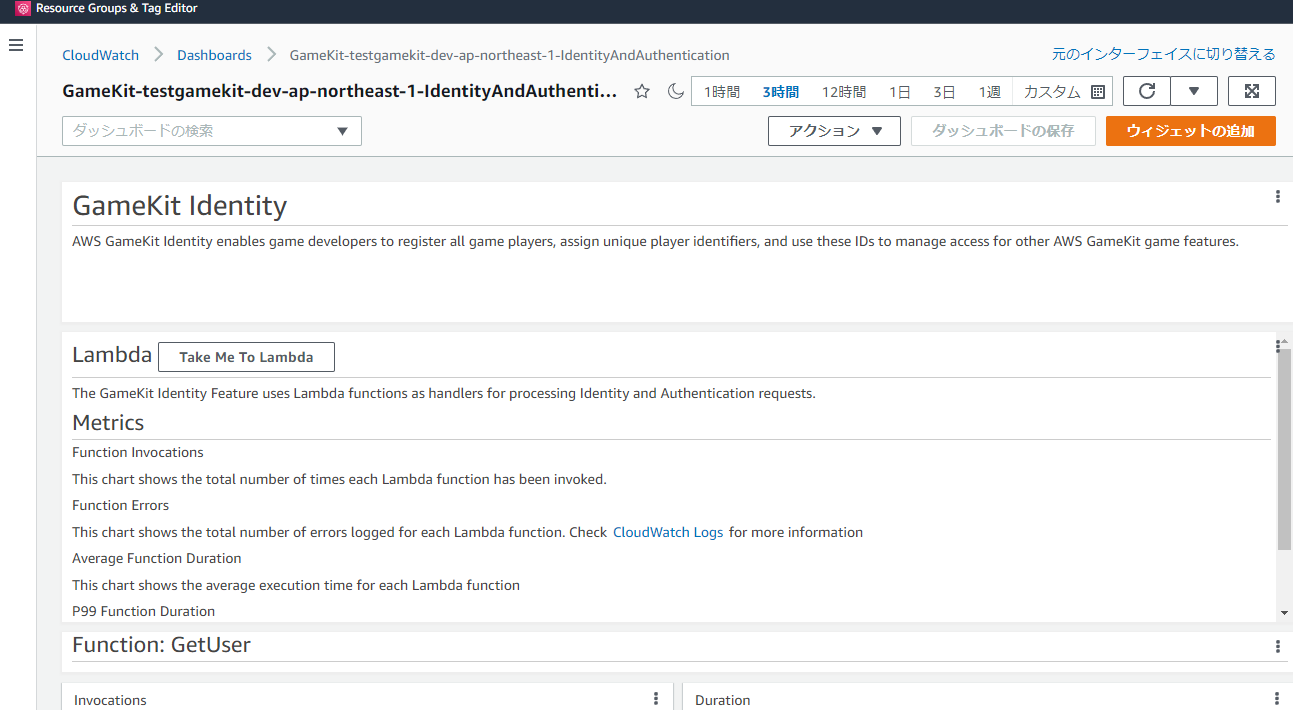Switch time range to 1週

[x=988, y=92]
